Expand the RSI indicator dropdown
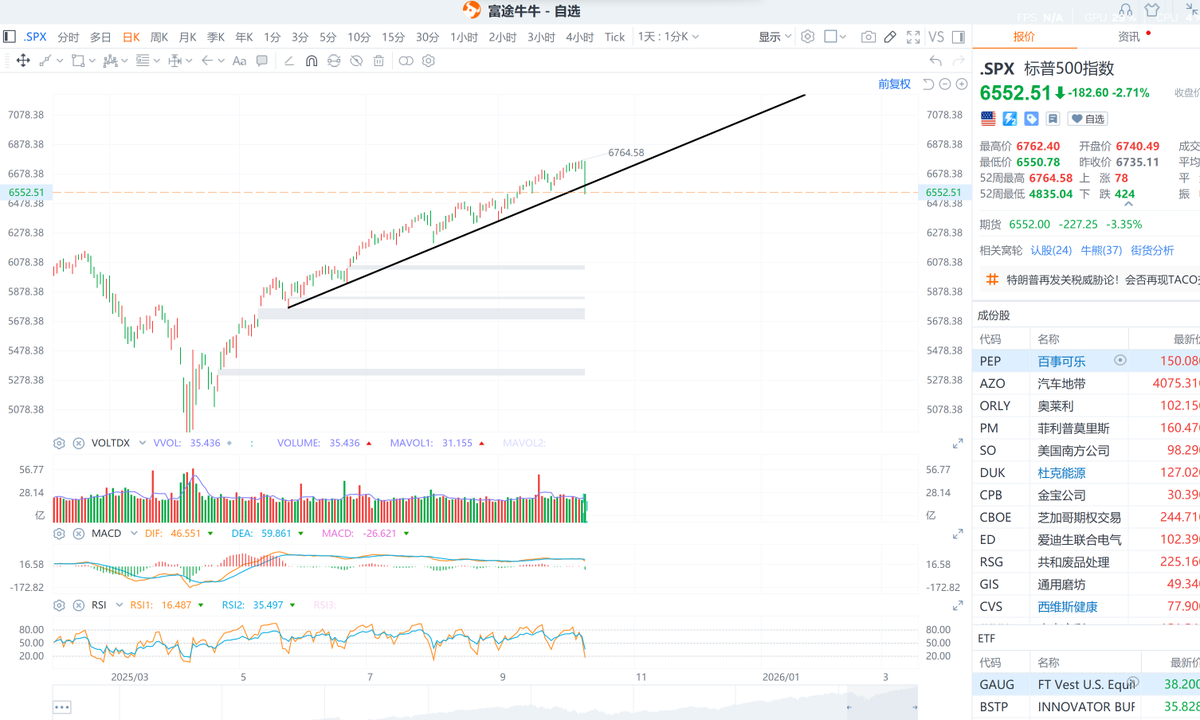This screenshot has width=1200, height=720. [x=120, y=605]
